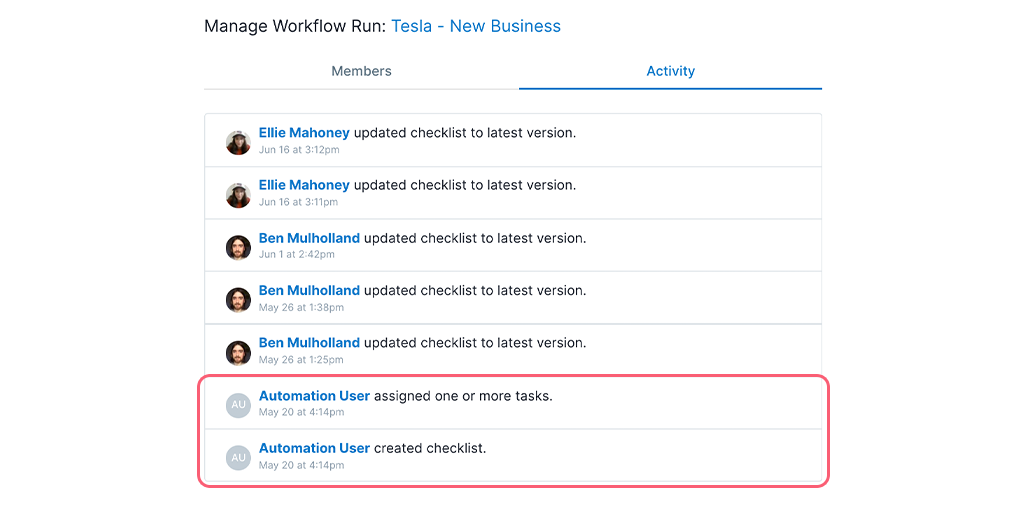Click the Jun 1 at 2:42pm timestamp
The height and width of the screenshot is (512, 1024).
point(297,254)
